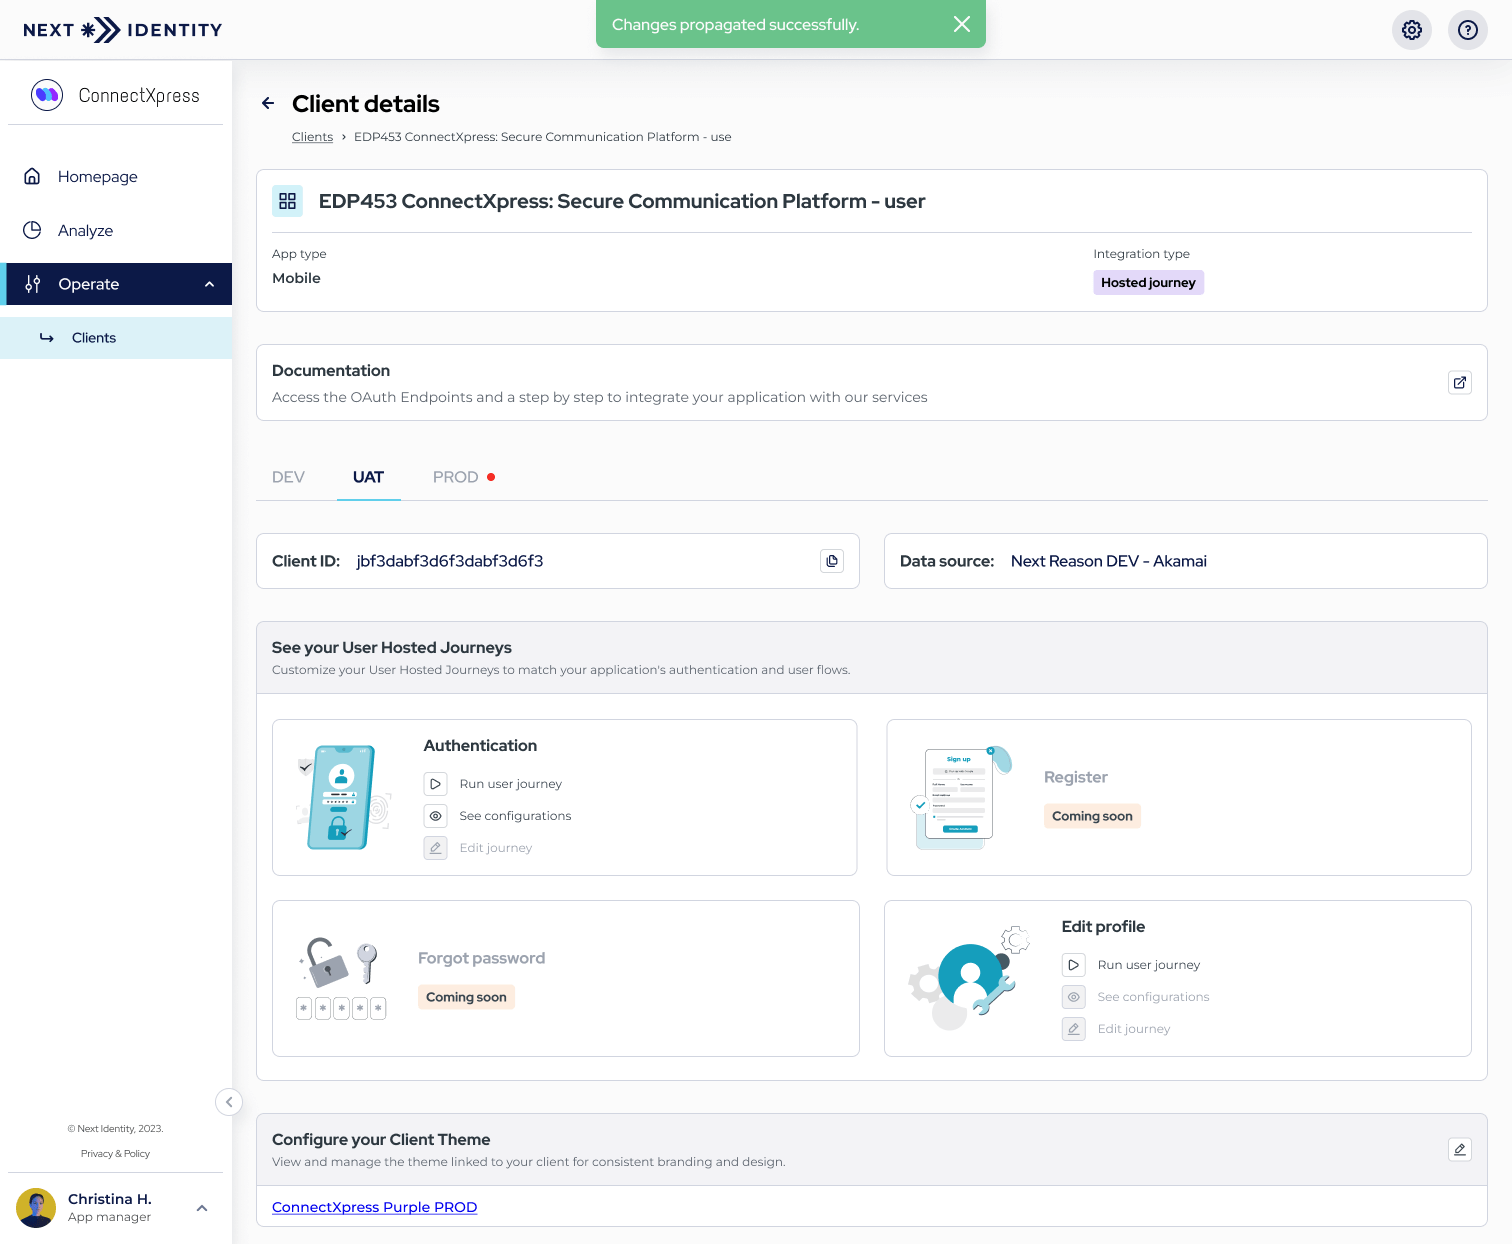This screenshot has width=1512, height=1244.
Task: Click the Clients breadcrumb link
Action: point(312,137)
